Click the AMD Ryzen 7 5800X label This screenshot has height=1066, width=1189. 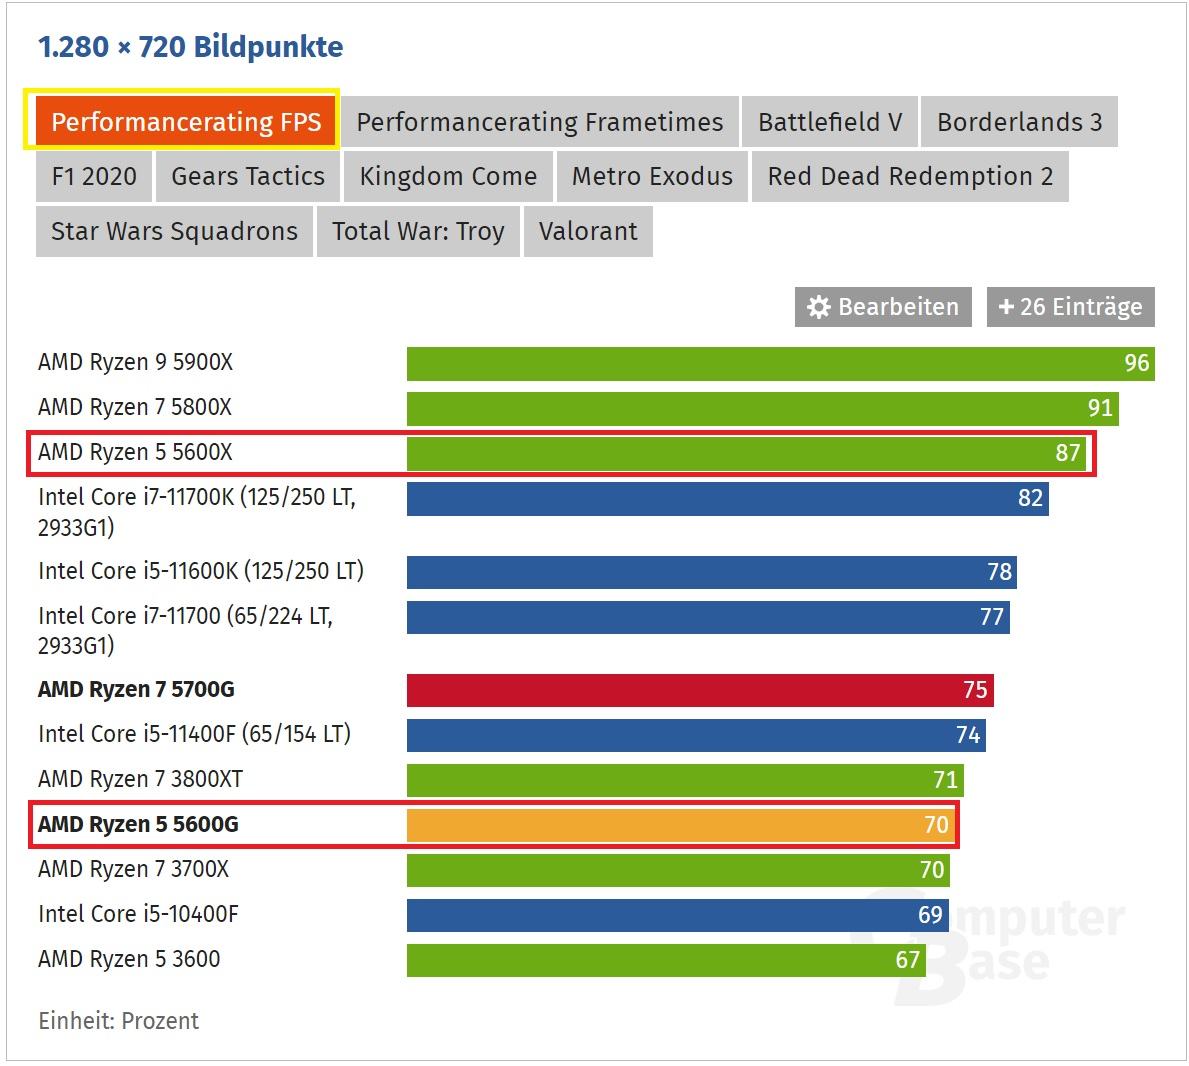[x=135, y=408]
